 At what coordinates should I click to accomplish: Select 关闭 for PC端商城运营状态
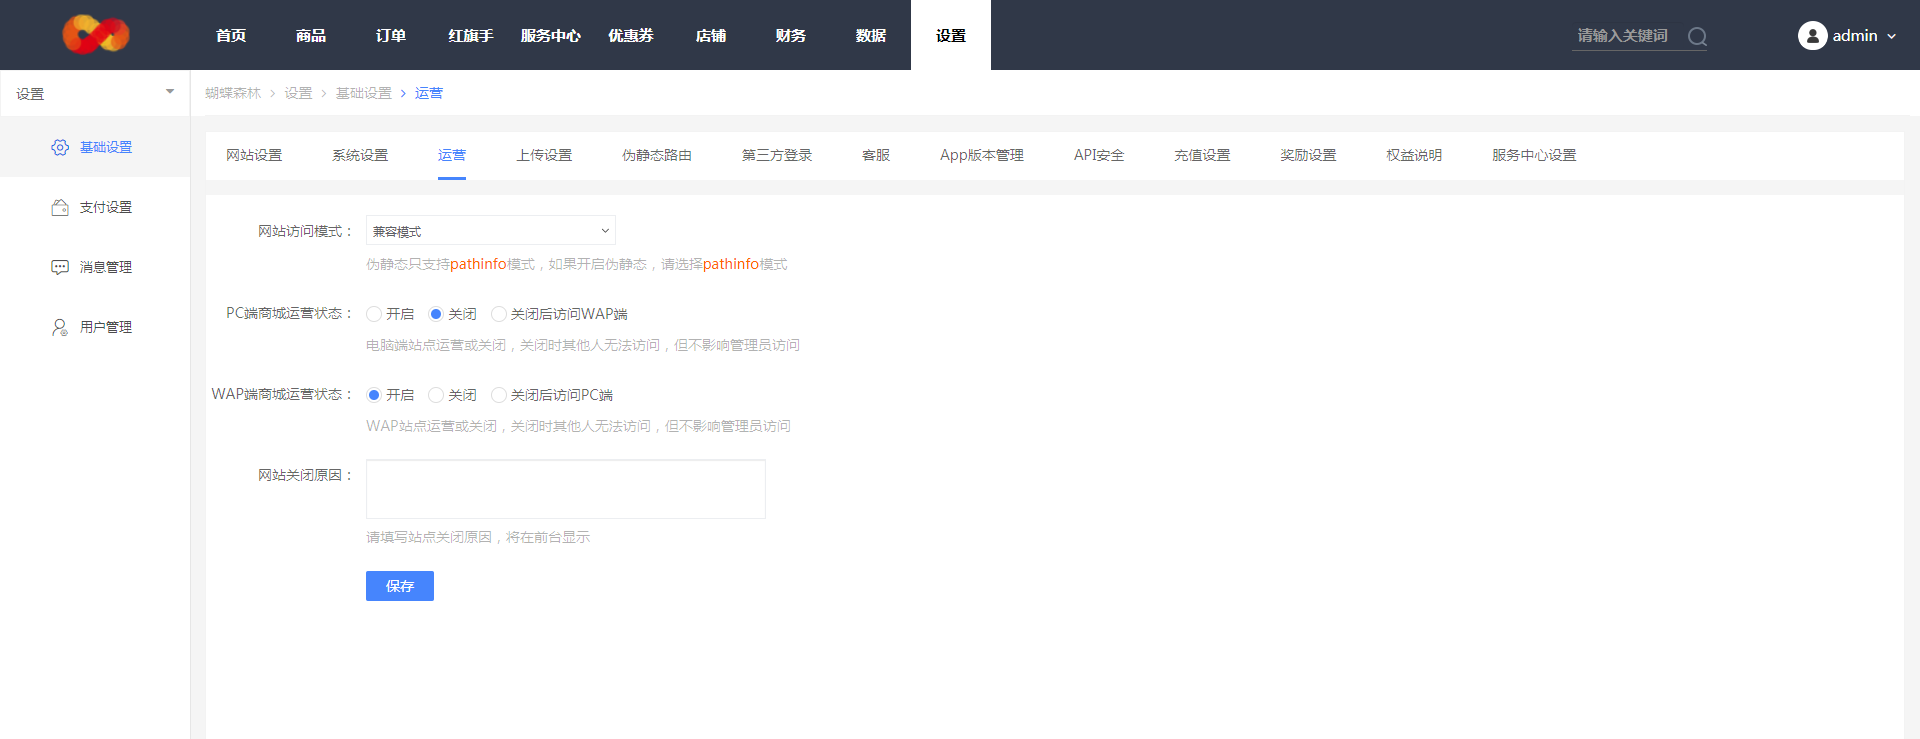[436, 314]
